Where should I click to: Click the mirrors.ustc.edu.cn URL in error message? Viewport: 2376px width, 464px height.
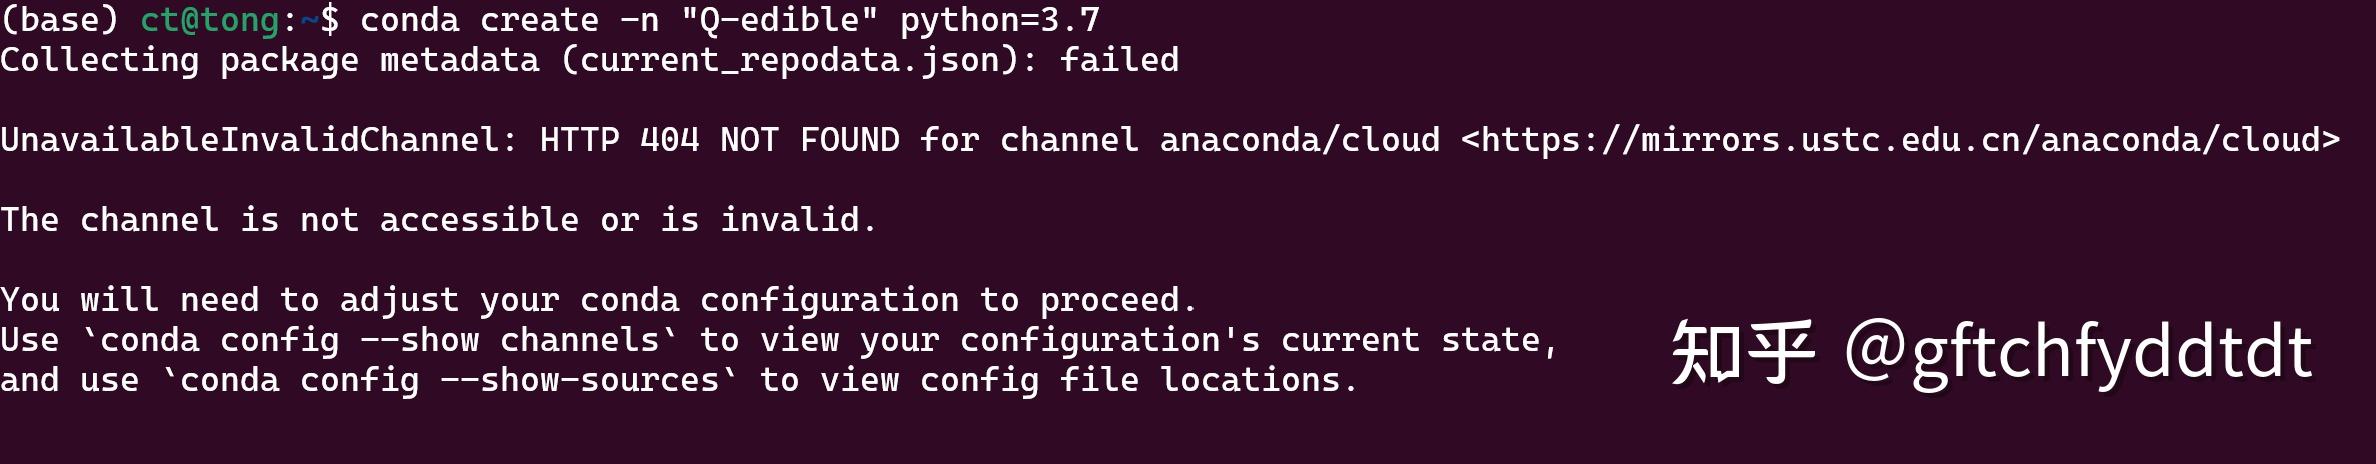point(1900,140)
